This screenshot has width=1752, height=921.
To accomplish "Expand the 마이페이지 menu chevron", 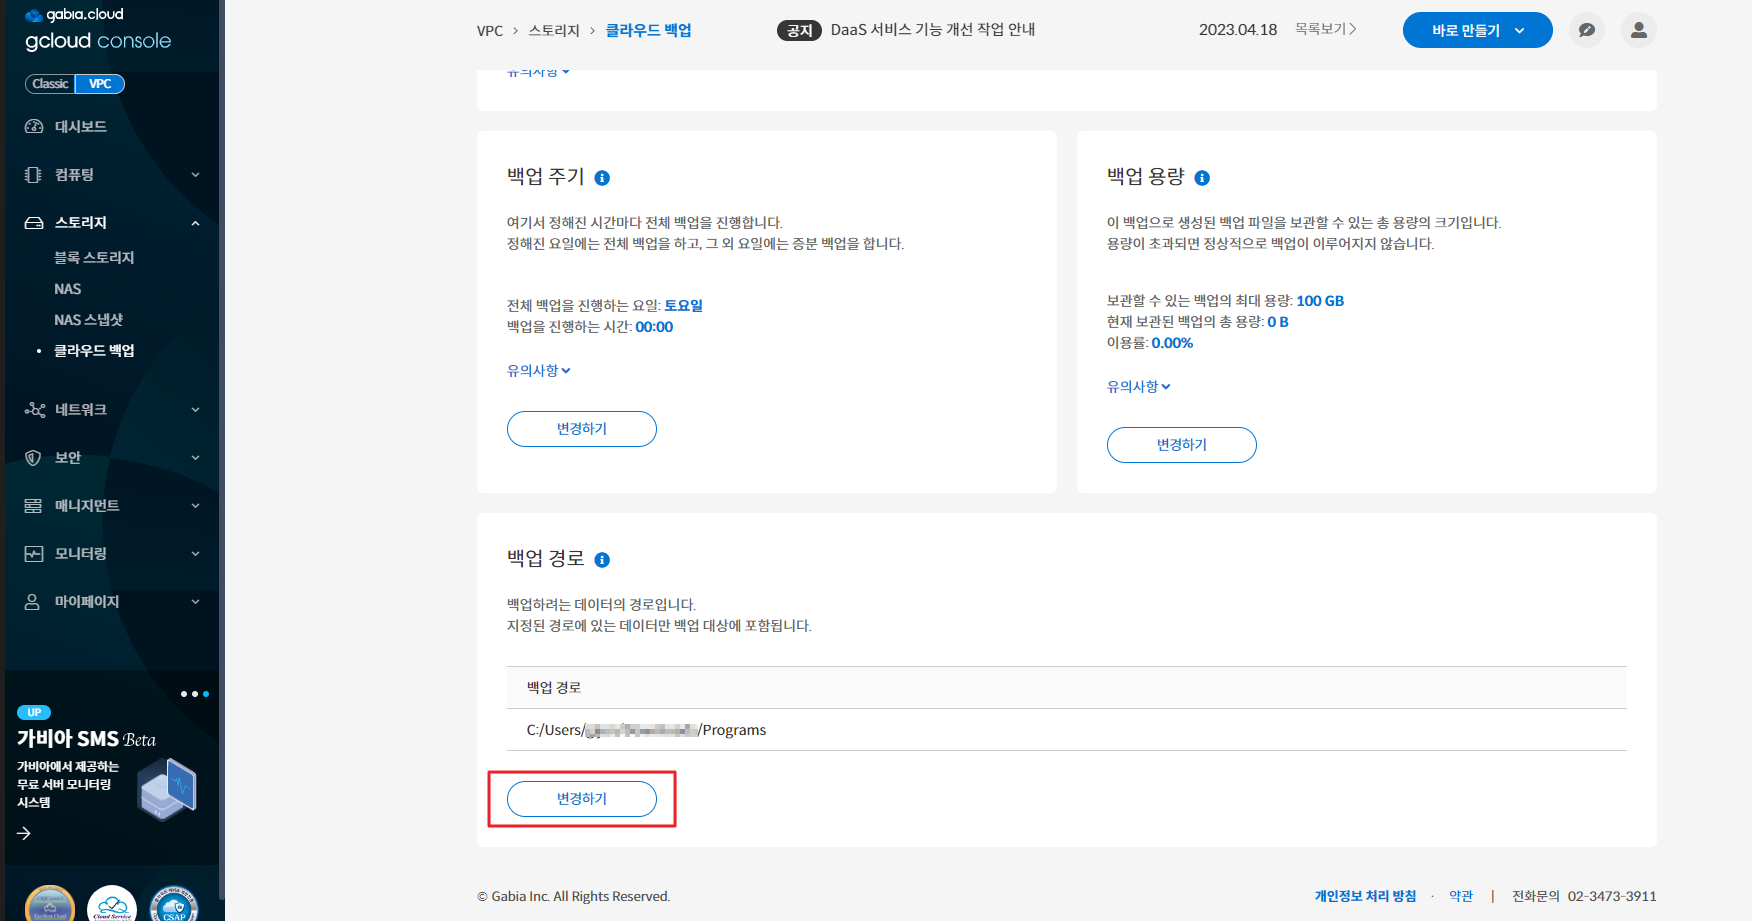I will [x=196, y=602].
